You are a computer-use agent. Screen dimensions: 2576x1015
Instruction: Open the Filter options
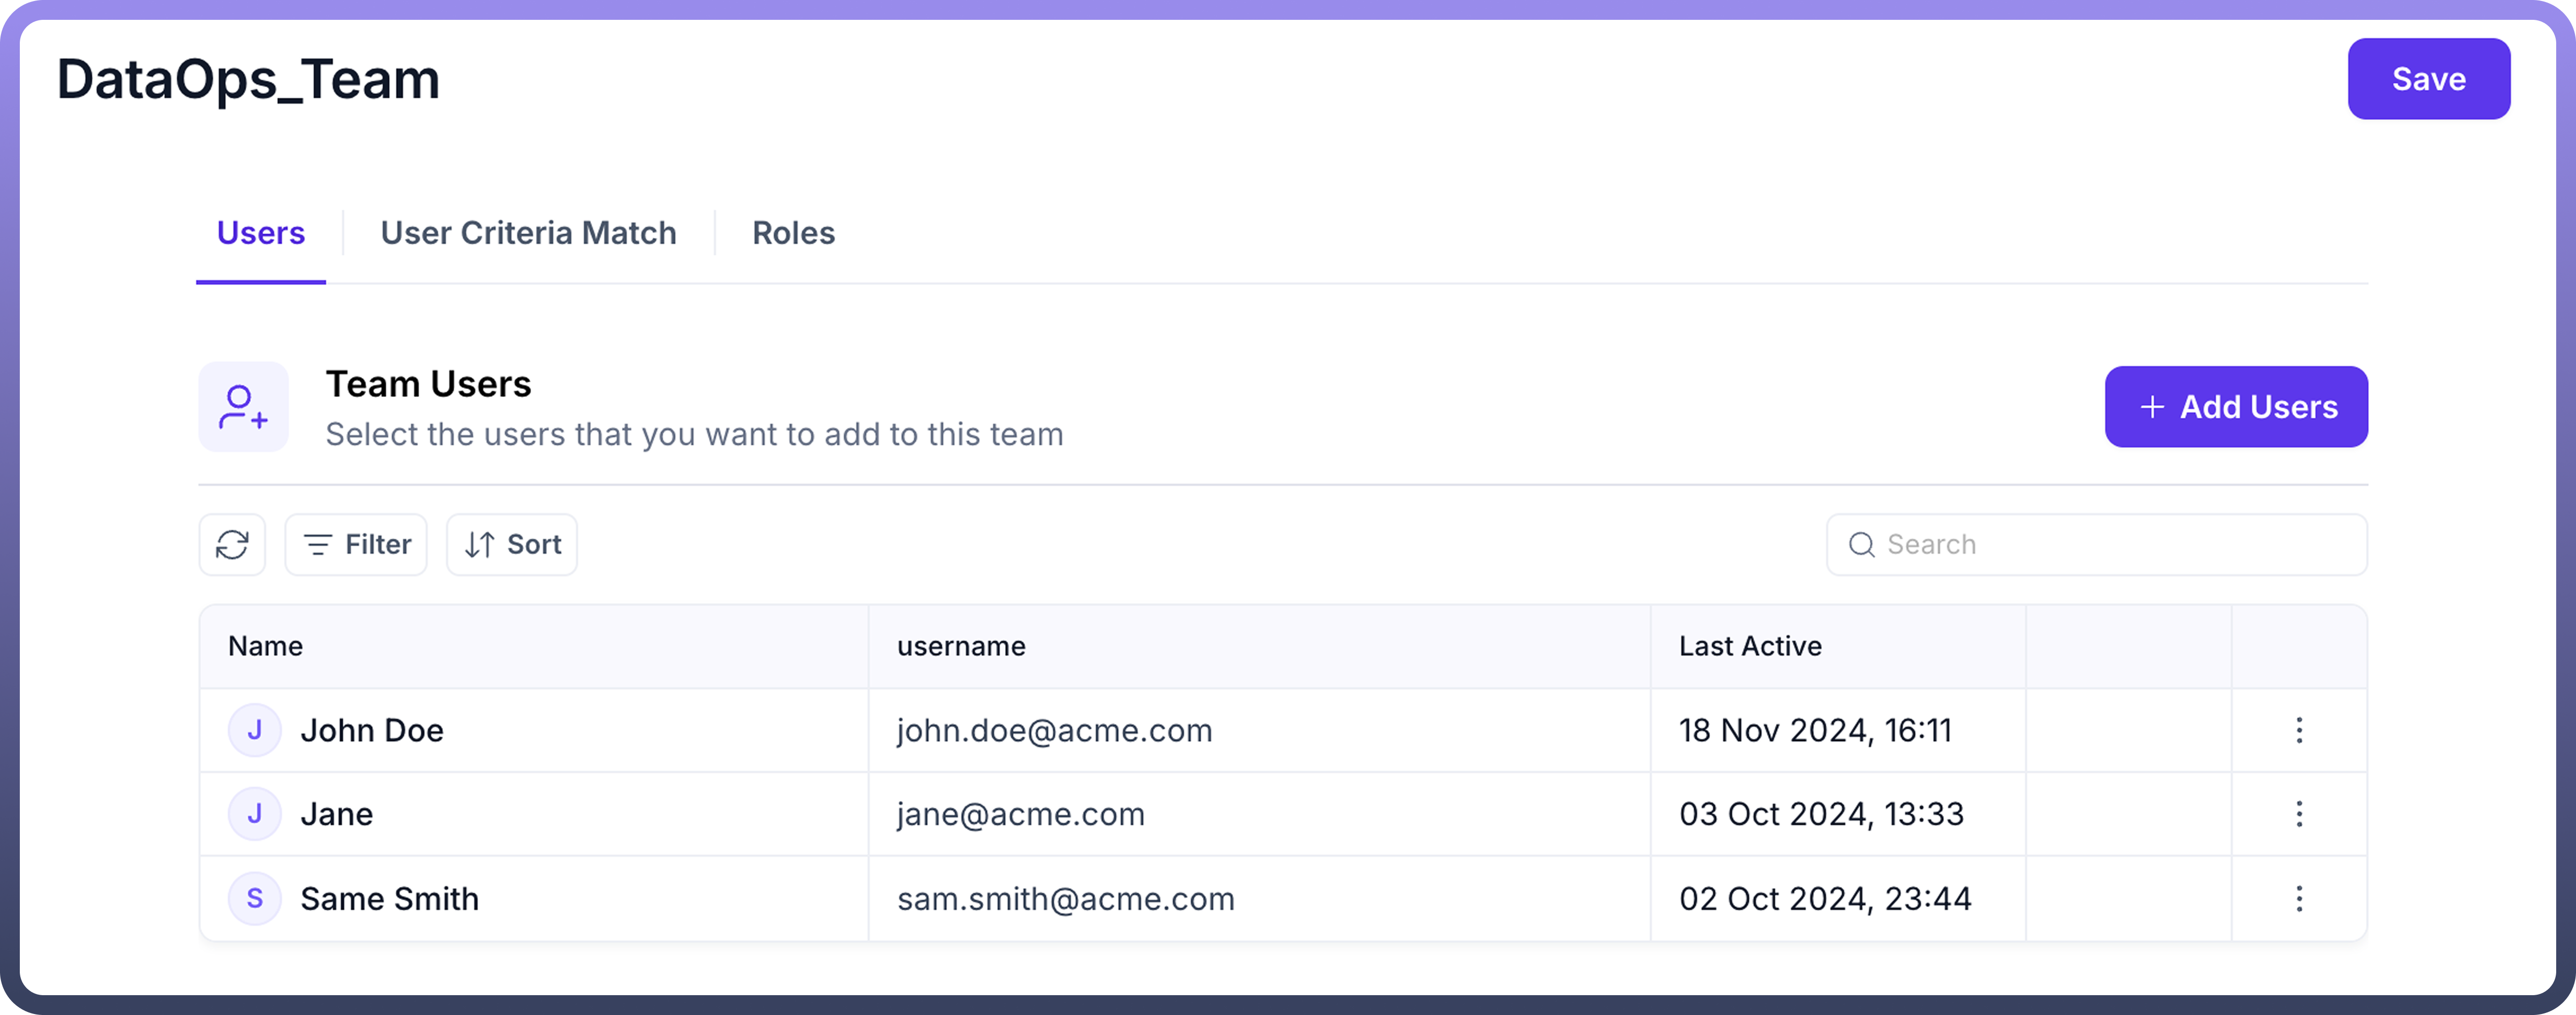pos(356,545)
